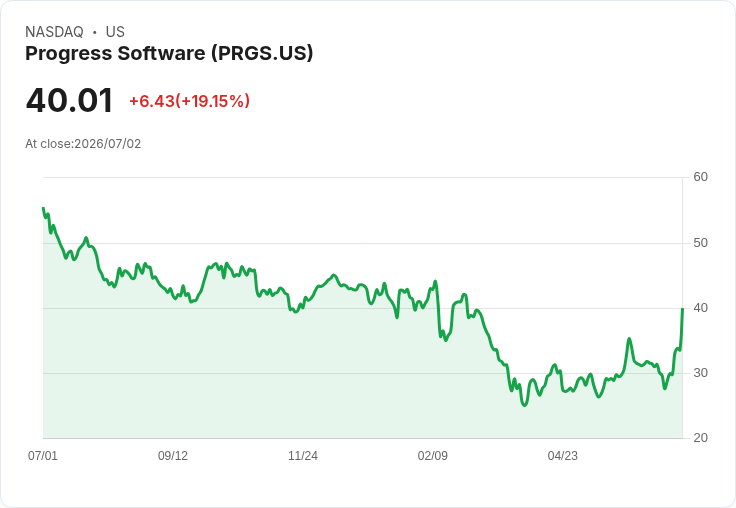Screen dimensions: 736x508
Task: Click the 30 price axis label
Action: [700, 373]
